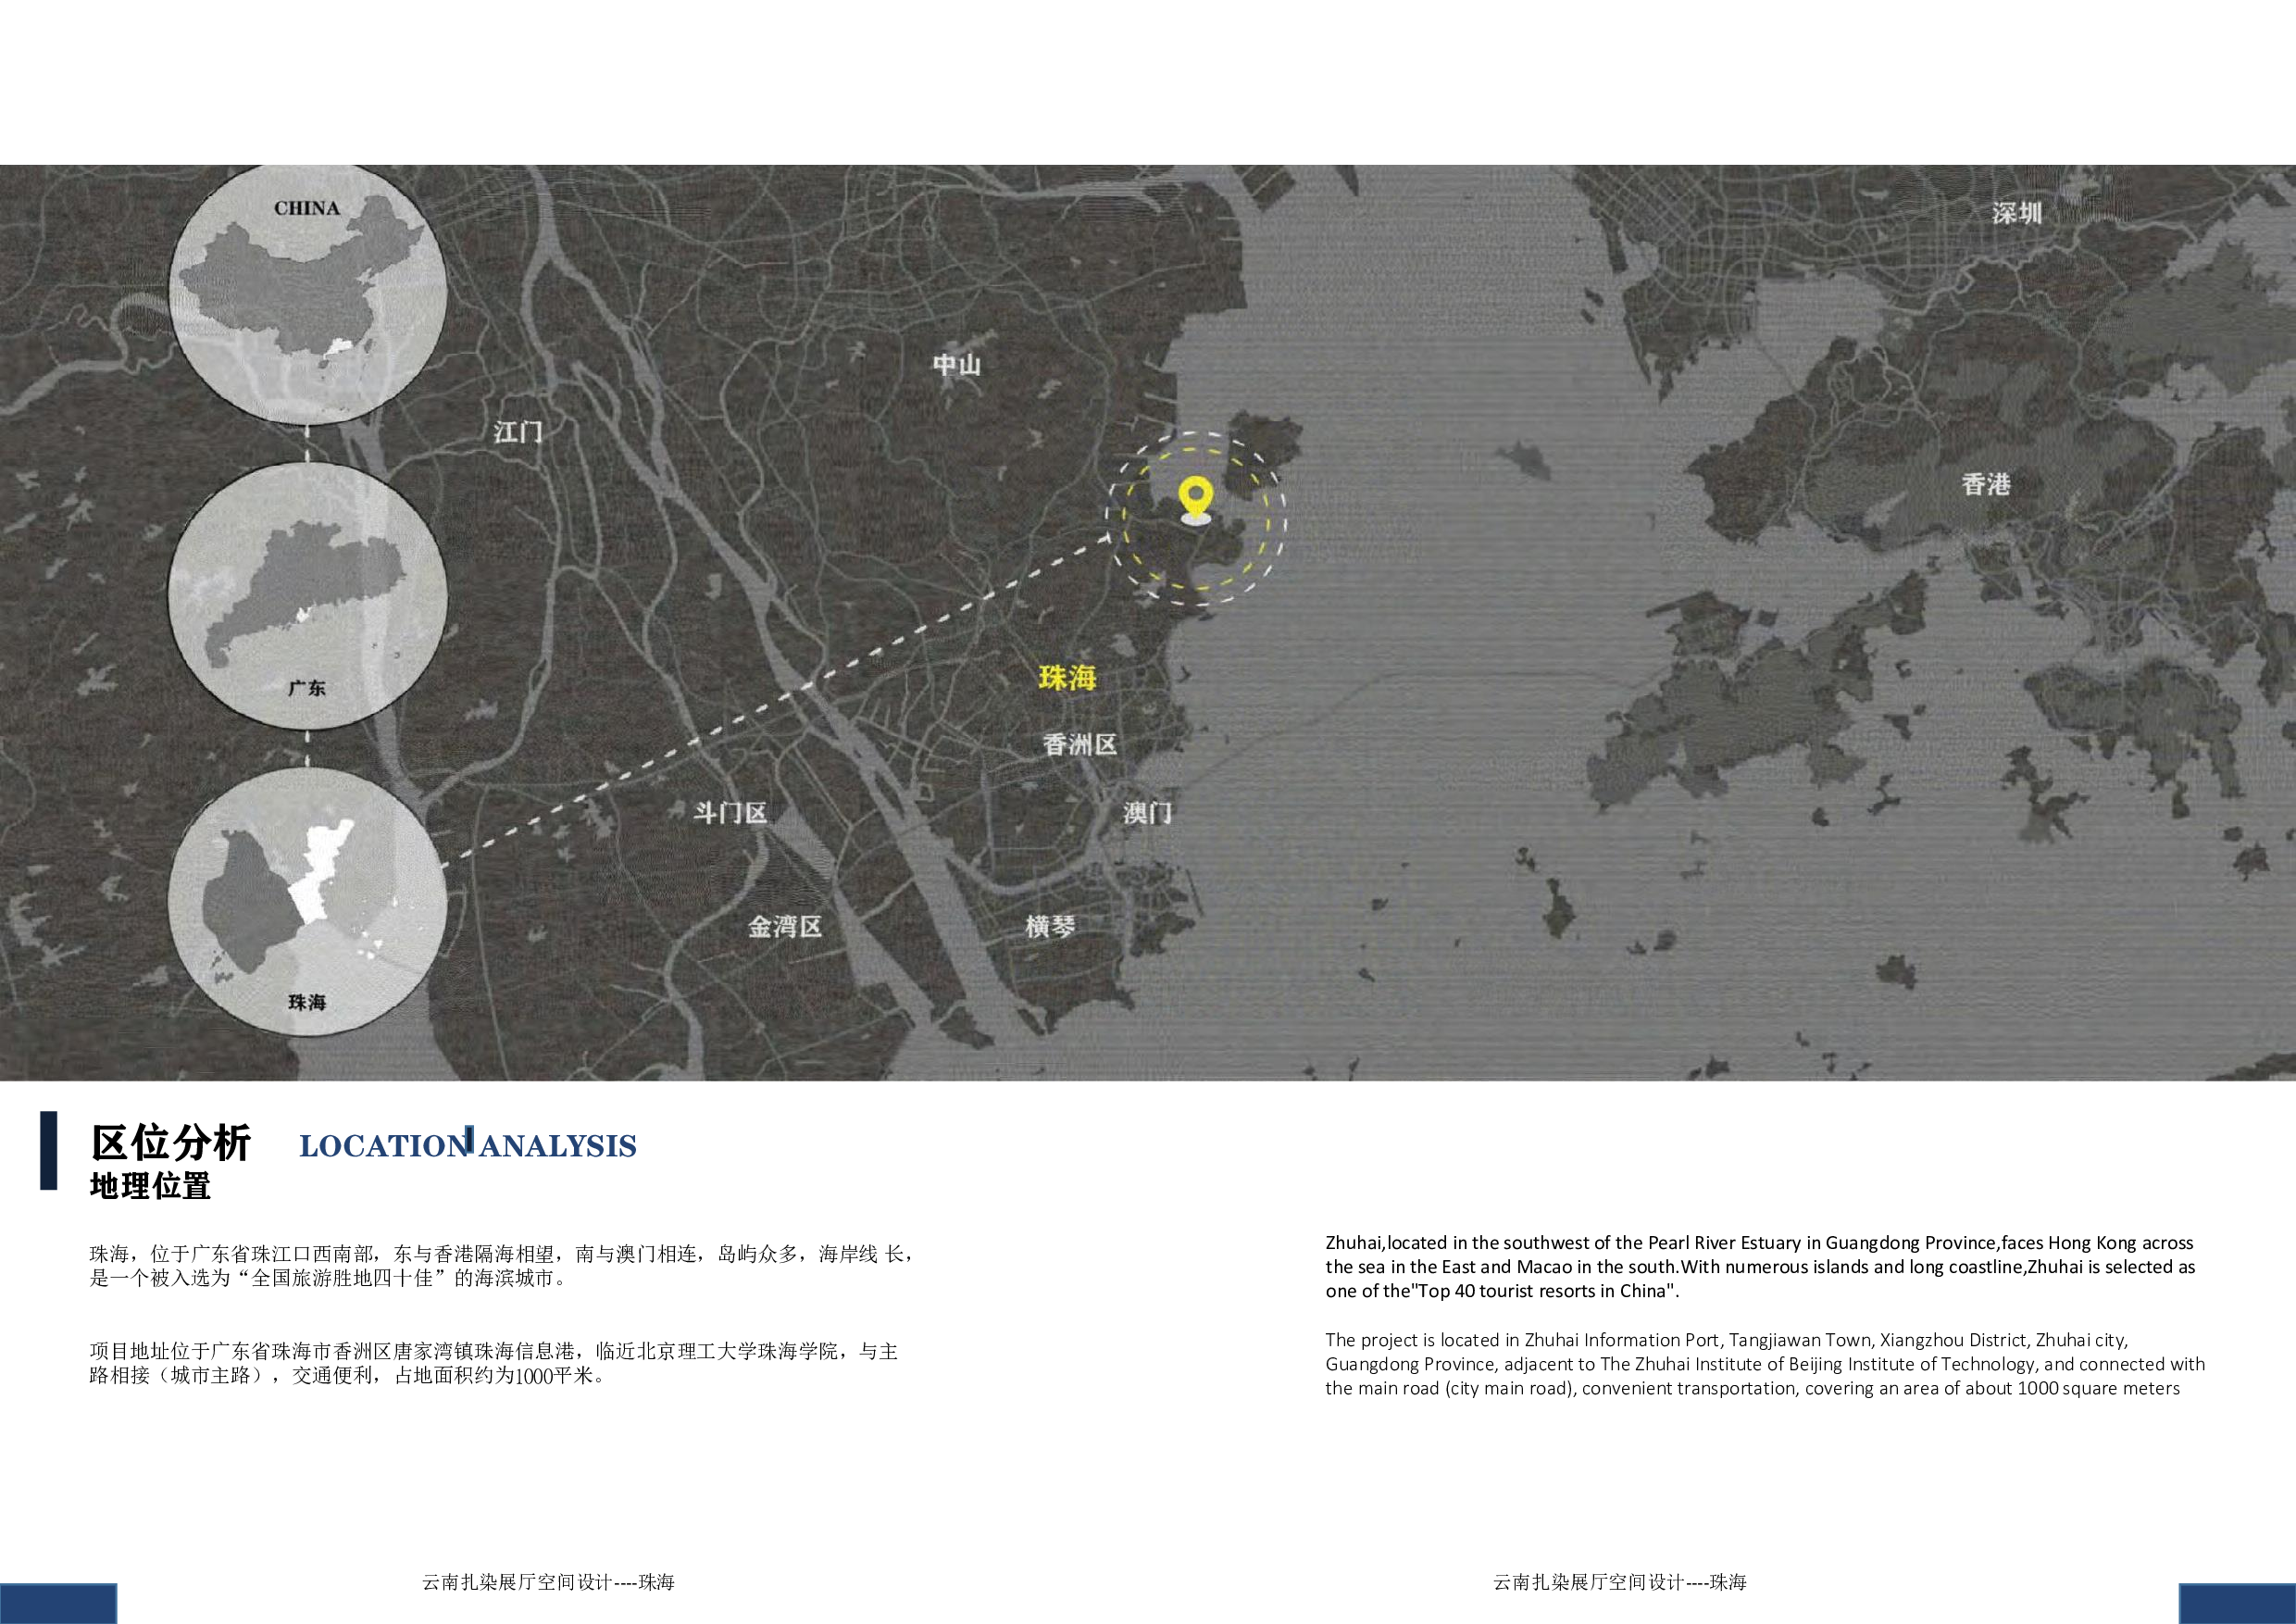Click the 江门 map label
2296x1624 pixels.
tap(518, 432)
